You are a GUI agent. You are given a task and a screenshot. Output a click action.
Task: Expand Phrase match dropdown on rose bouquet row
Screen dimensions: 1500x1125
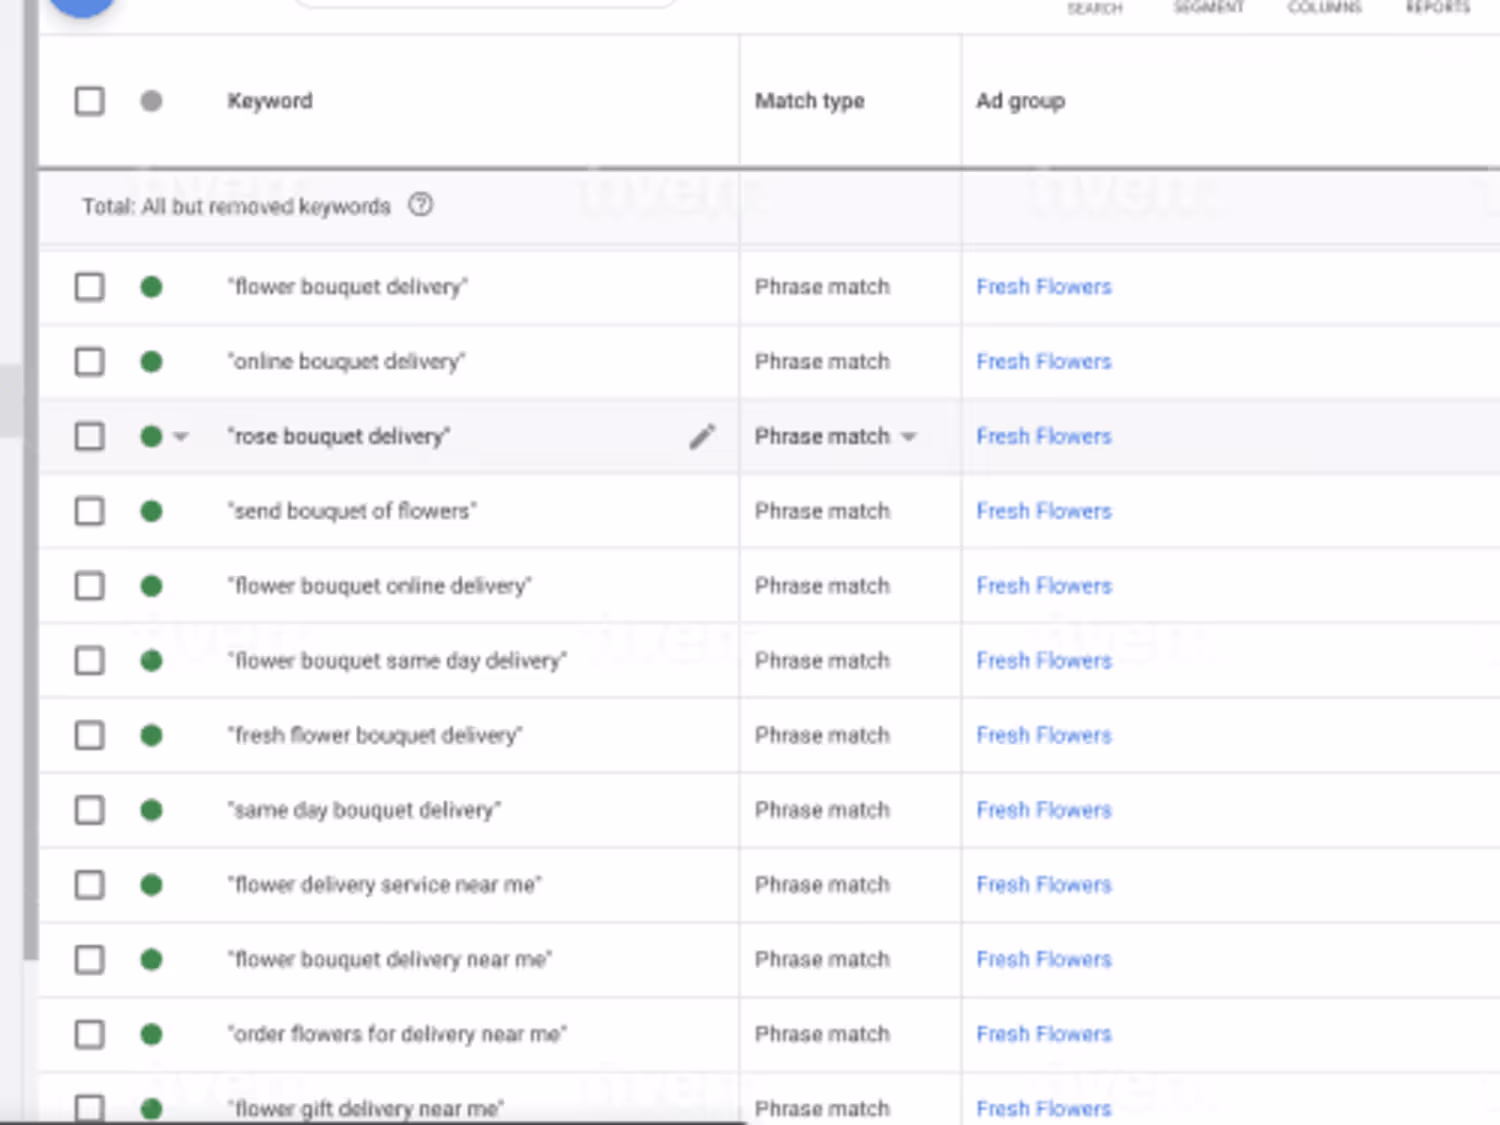pyautogui.click(x=909, y=437)
